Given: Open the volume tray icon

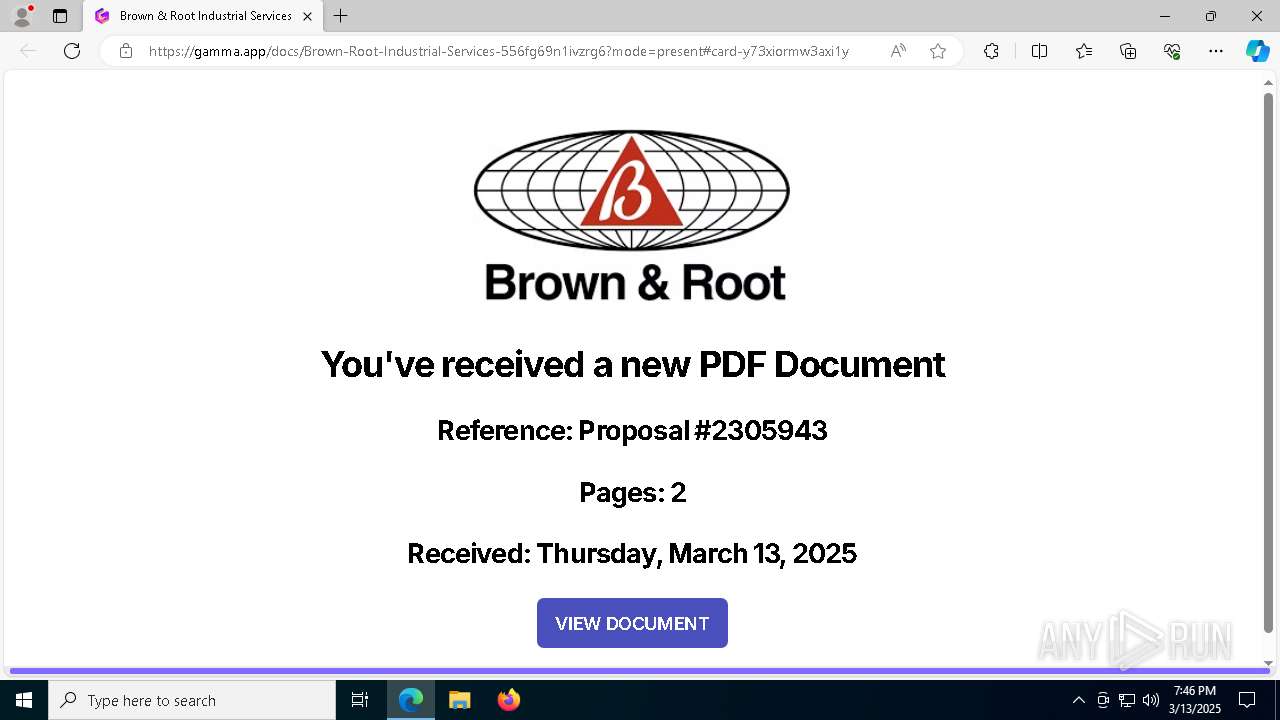Looking at the screenshot, I should point(1151,700).
